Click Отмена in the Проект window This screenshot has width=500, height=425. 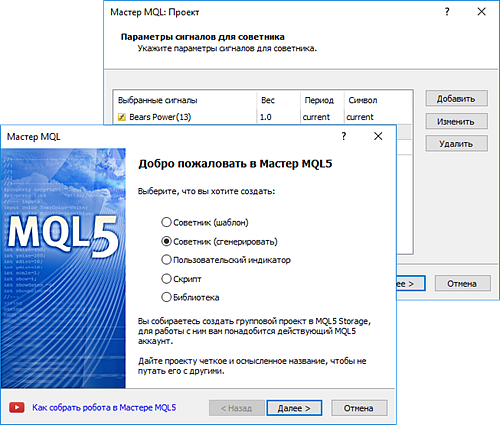point(462,283)
